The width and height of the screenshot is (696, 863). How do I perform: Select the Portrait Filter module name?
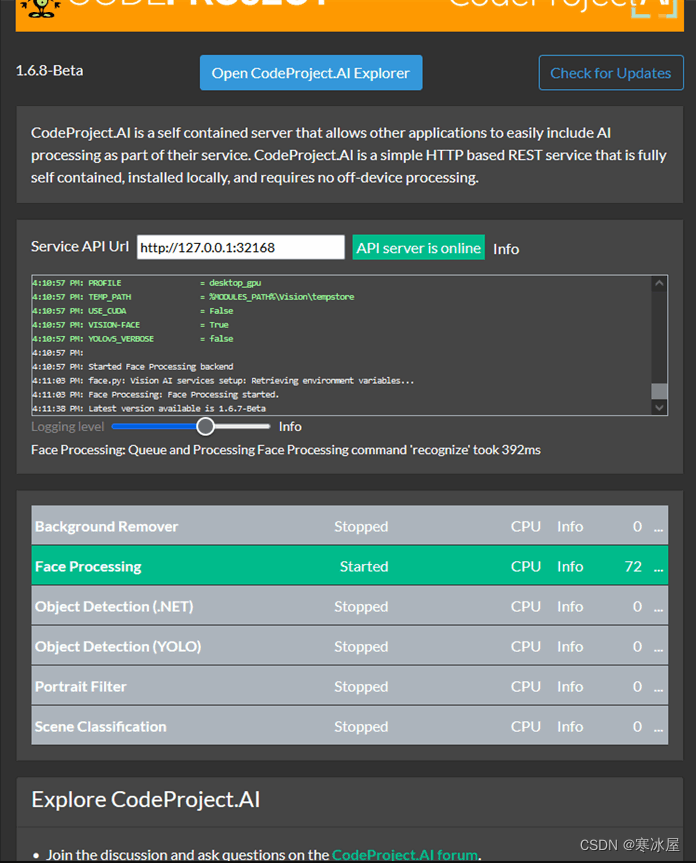(x=80, y=687)
